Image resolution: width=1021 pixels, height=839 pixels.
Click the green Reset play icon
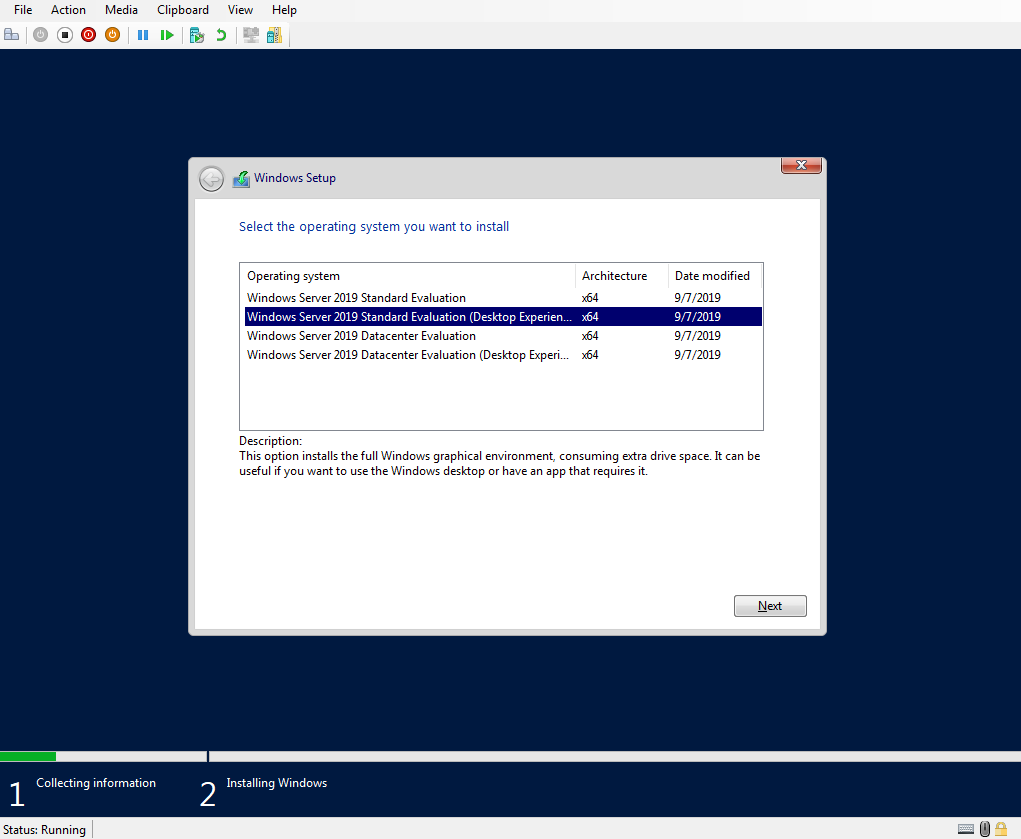167,35
